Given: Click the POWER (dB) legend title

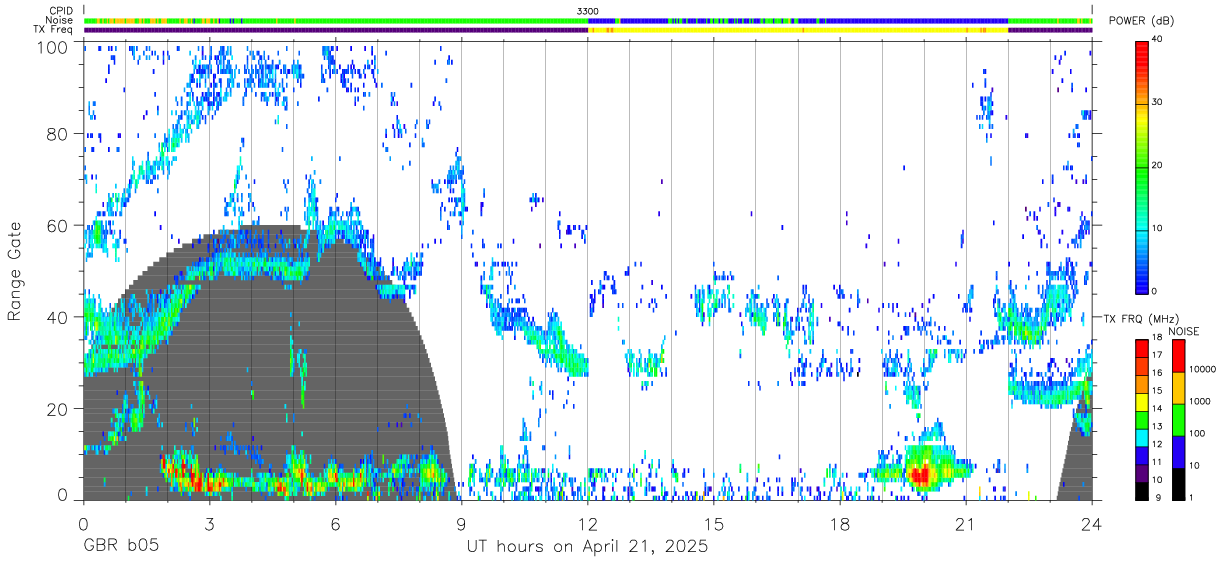Looking at the screenshot, I should pos(1141,21).
